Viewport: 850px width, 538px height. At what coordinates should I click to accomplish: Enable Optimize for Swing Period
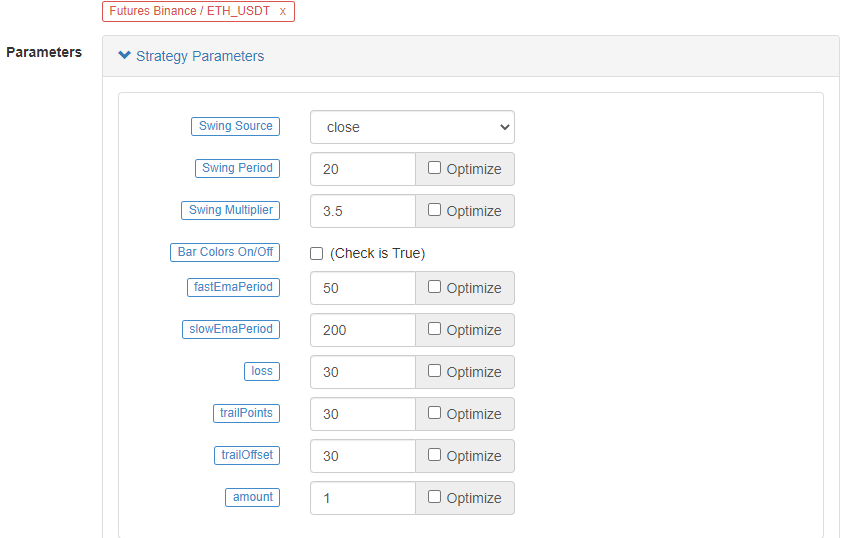(x=434, y=168)
